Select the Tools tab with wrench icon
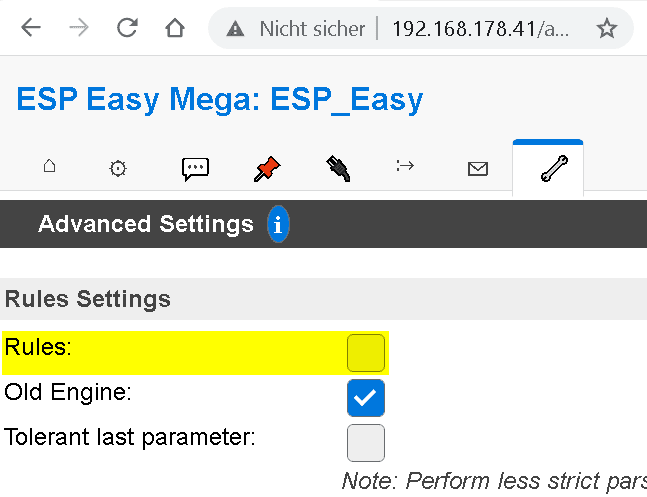Viewport: 647px width, 497px height. [x=548, y=169]
